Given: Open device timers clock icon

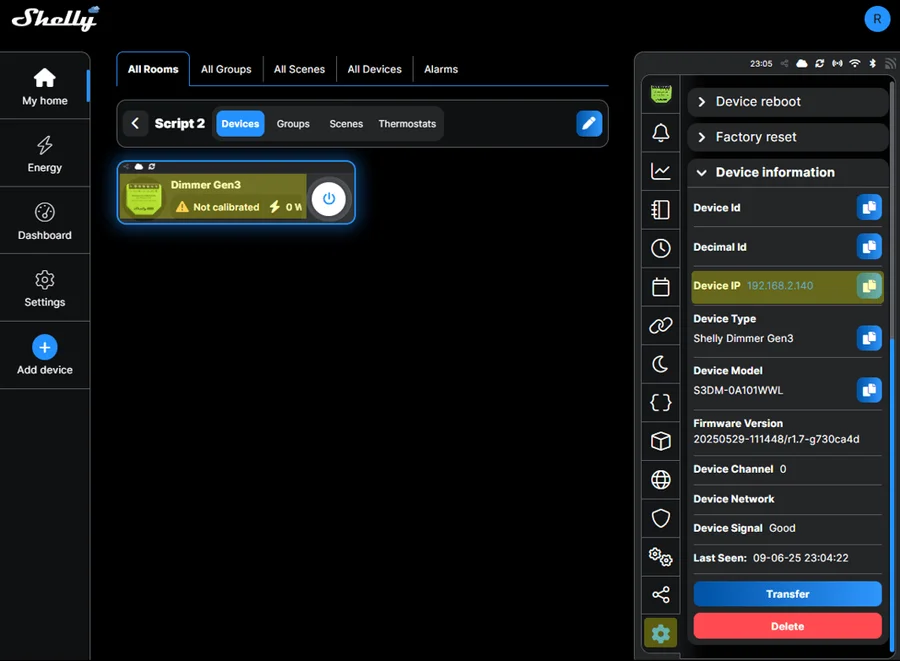Looking at the screenshot, I should 661,248.
